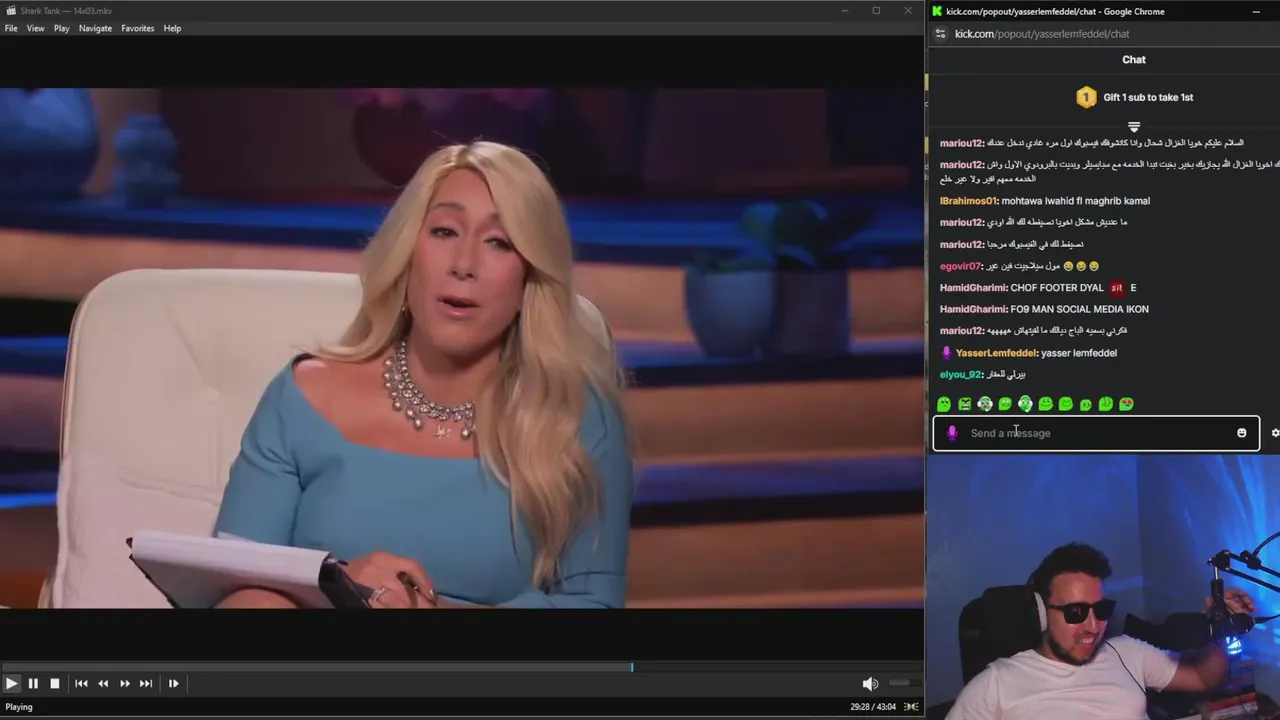Viewport: 1280px width, 720px height.
Task: Open YasserLemfeddel username in chat
Action: 996,353
